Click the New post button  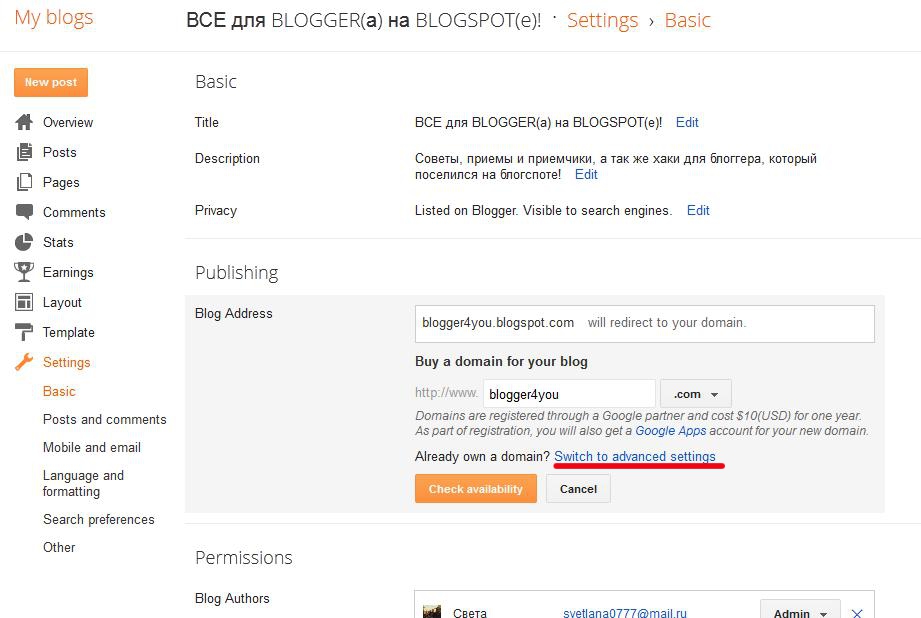51,82
